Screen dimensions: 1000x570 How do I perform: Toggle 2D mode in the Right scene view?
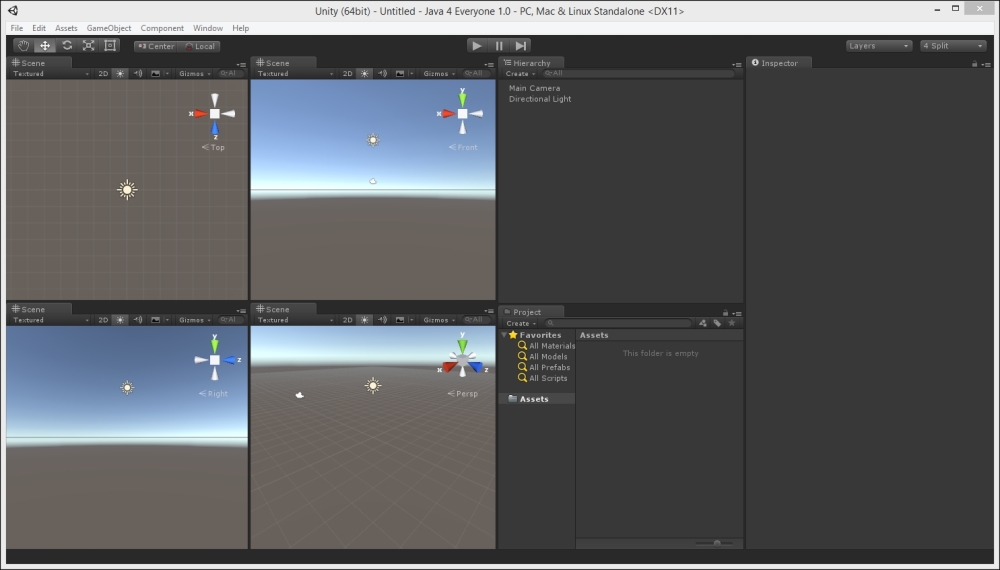tap(103, 320)
